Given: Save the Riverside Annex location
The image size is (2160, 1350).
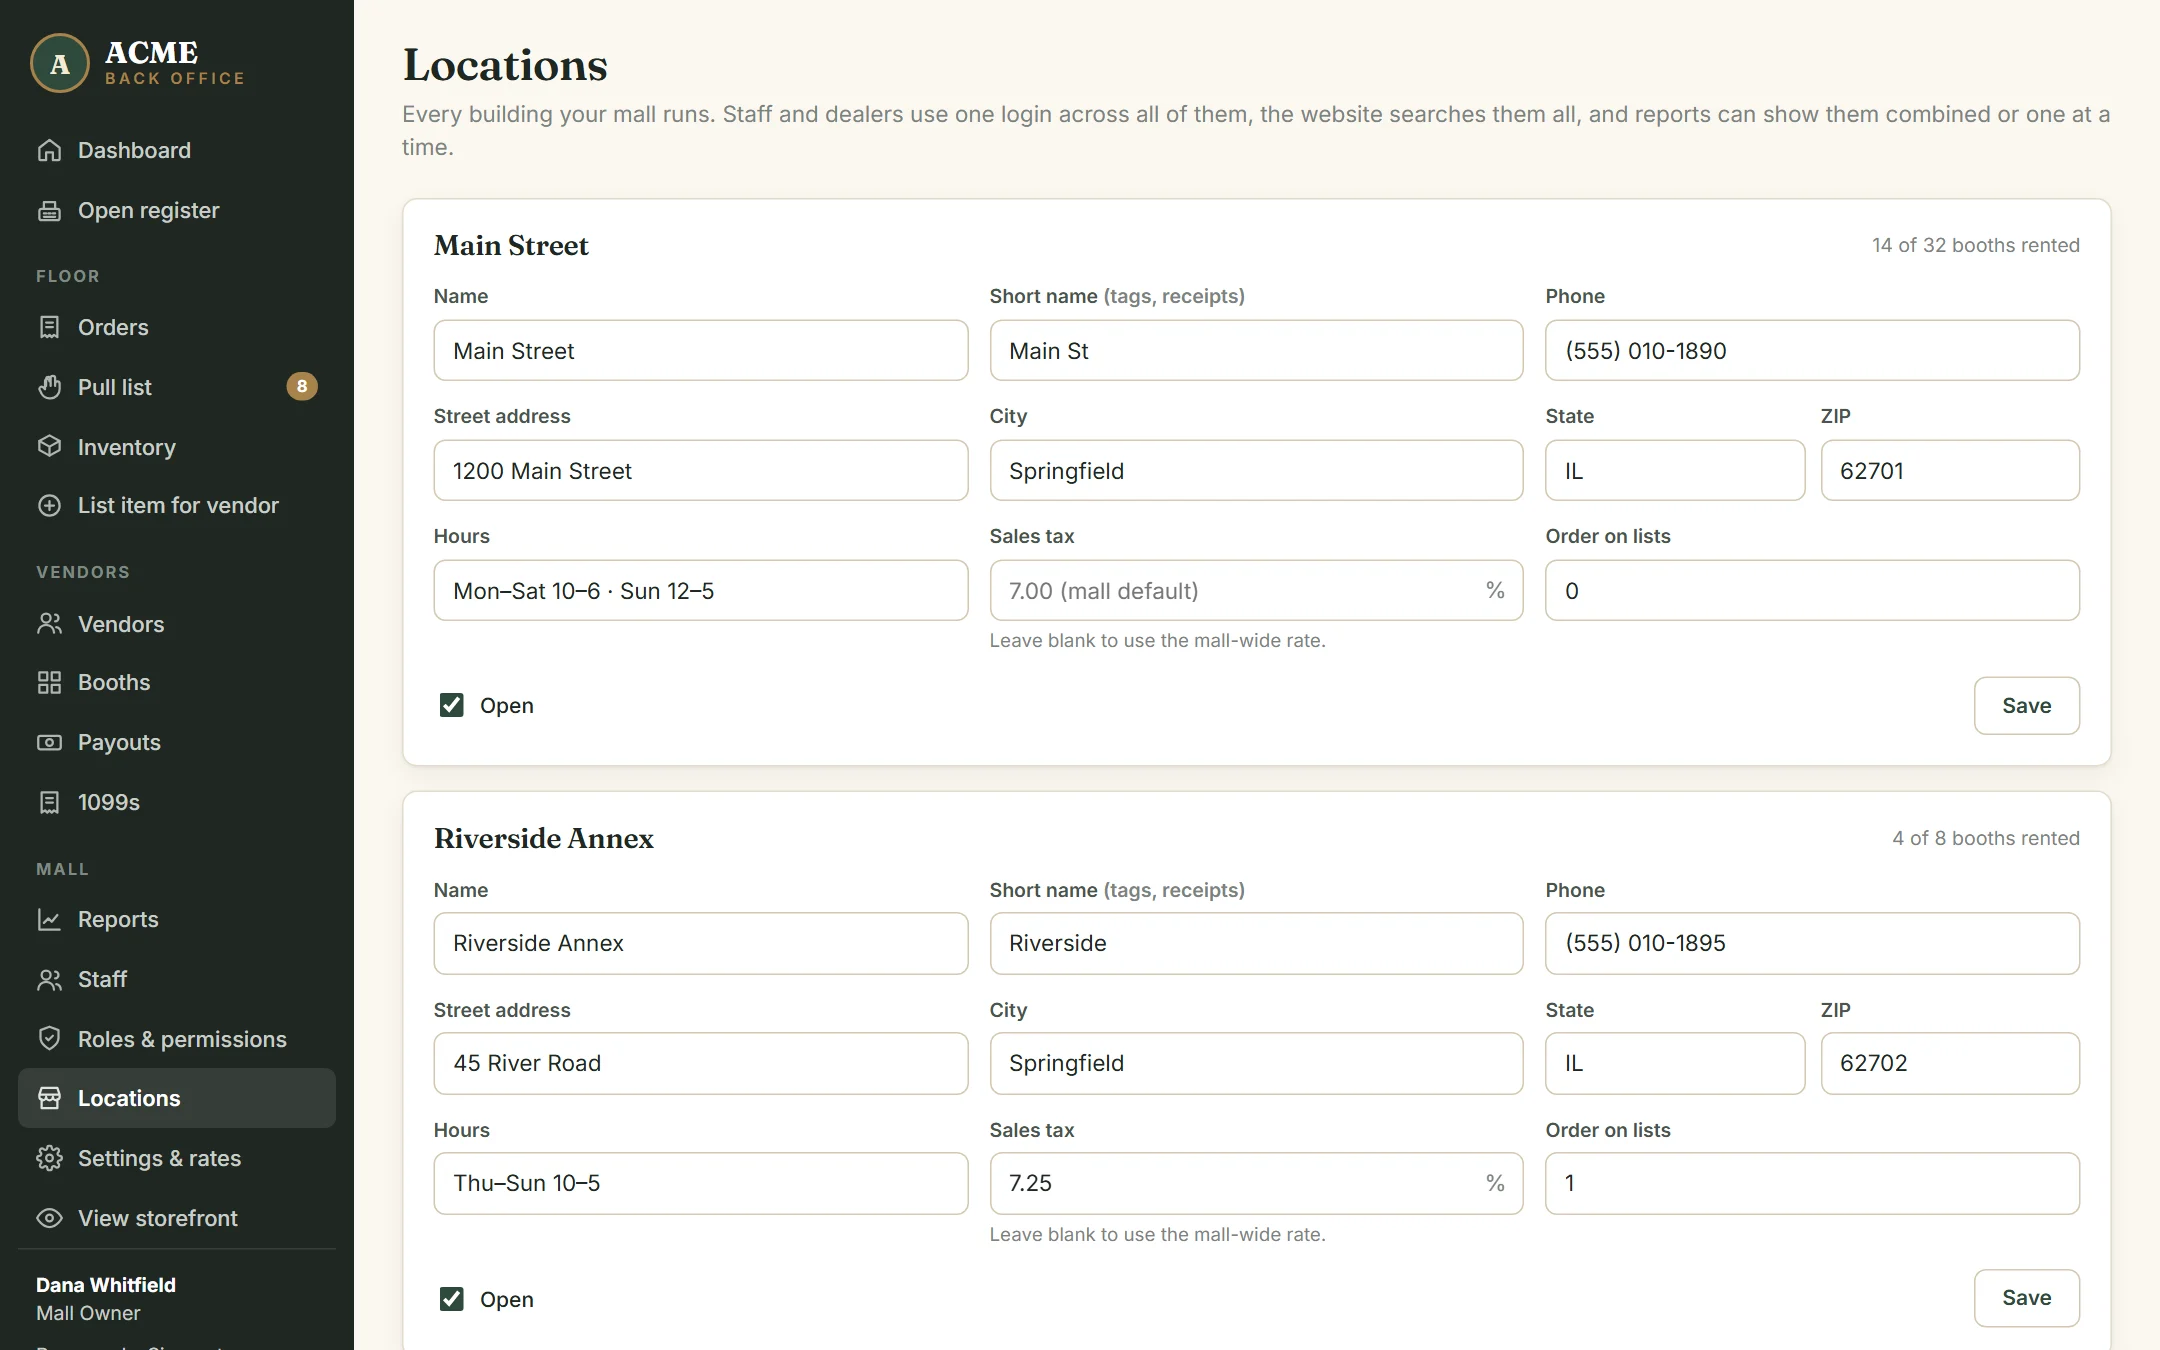Looking at the screenshot, I should click(x=2027, y=1298).
